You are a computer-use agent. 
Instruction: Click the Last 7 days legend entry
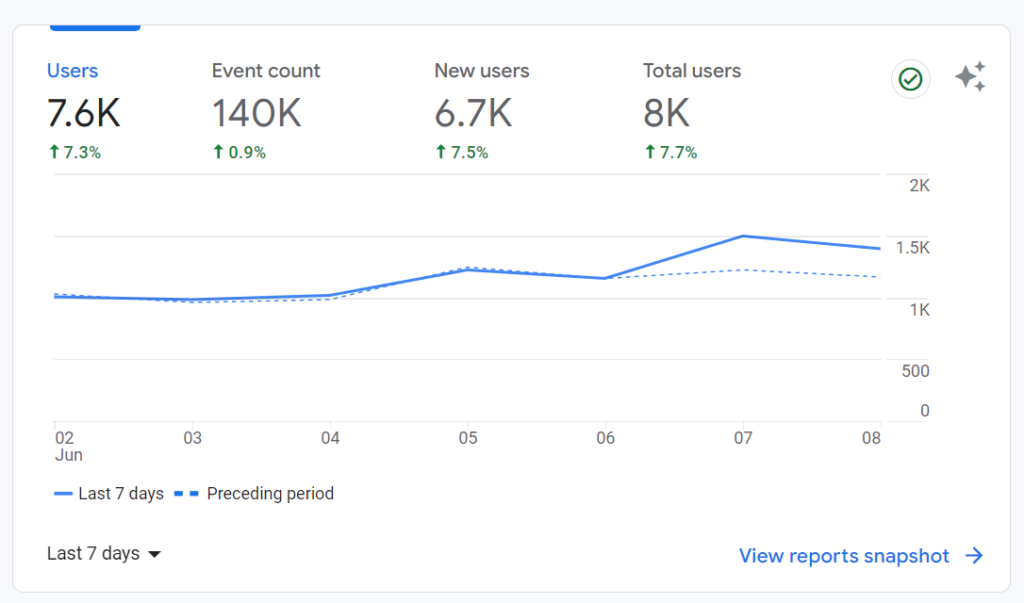[108, 493]
